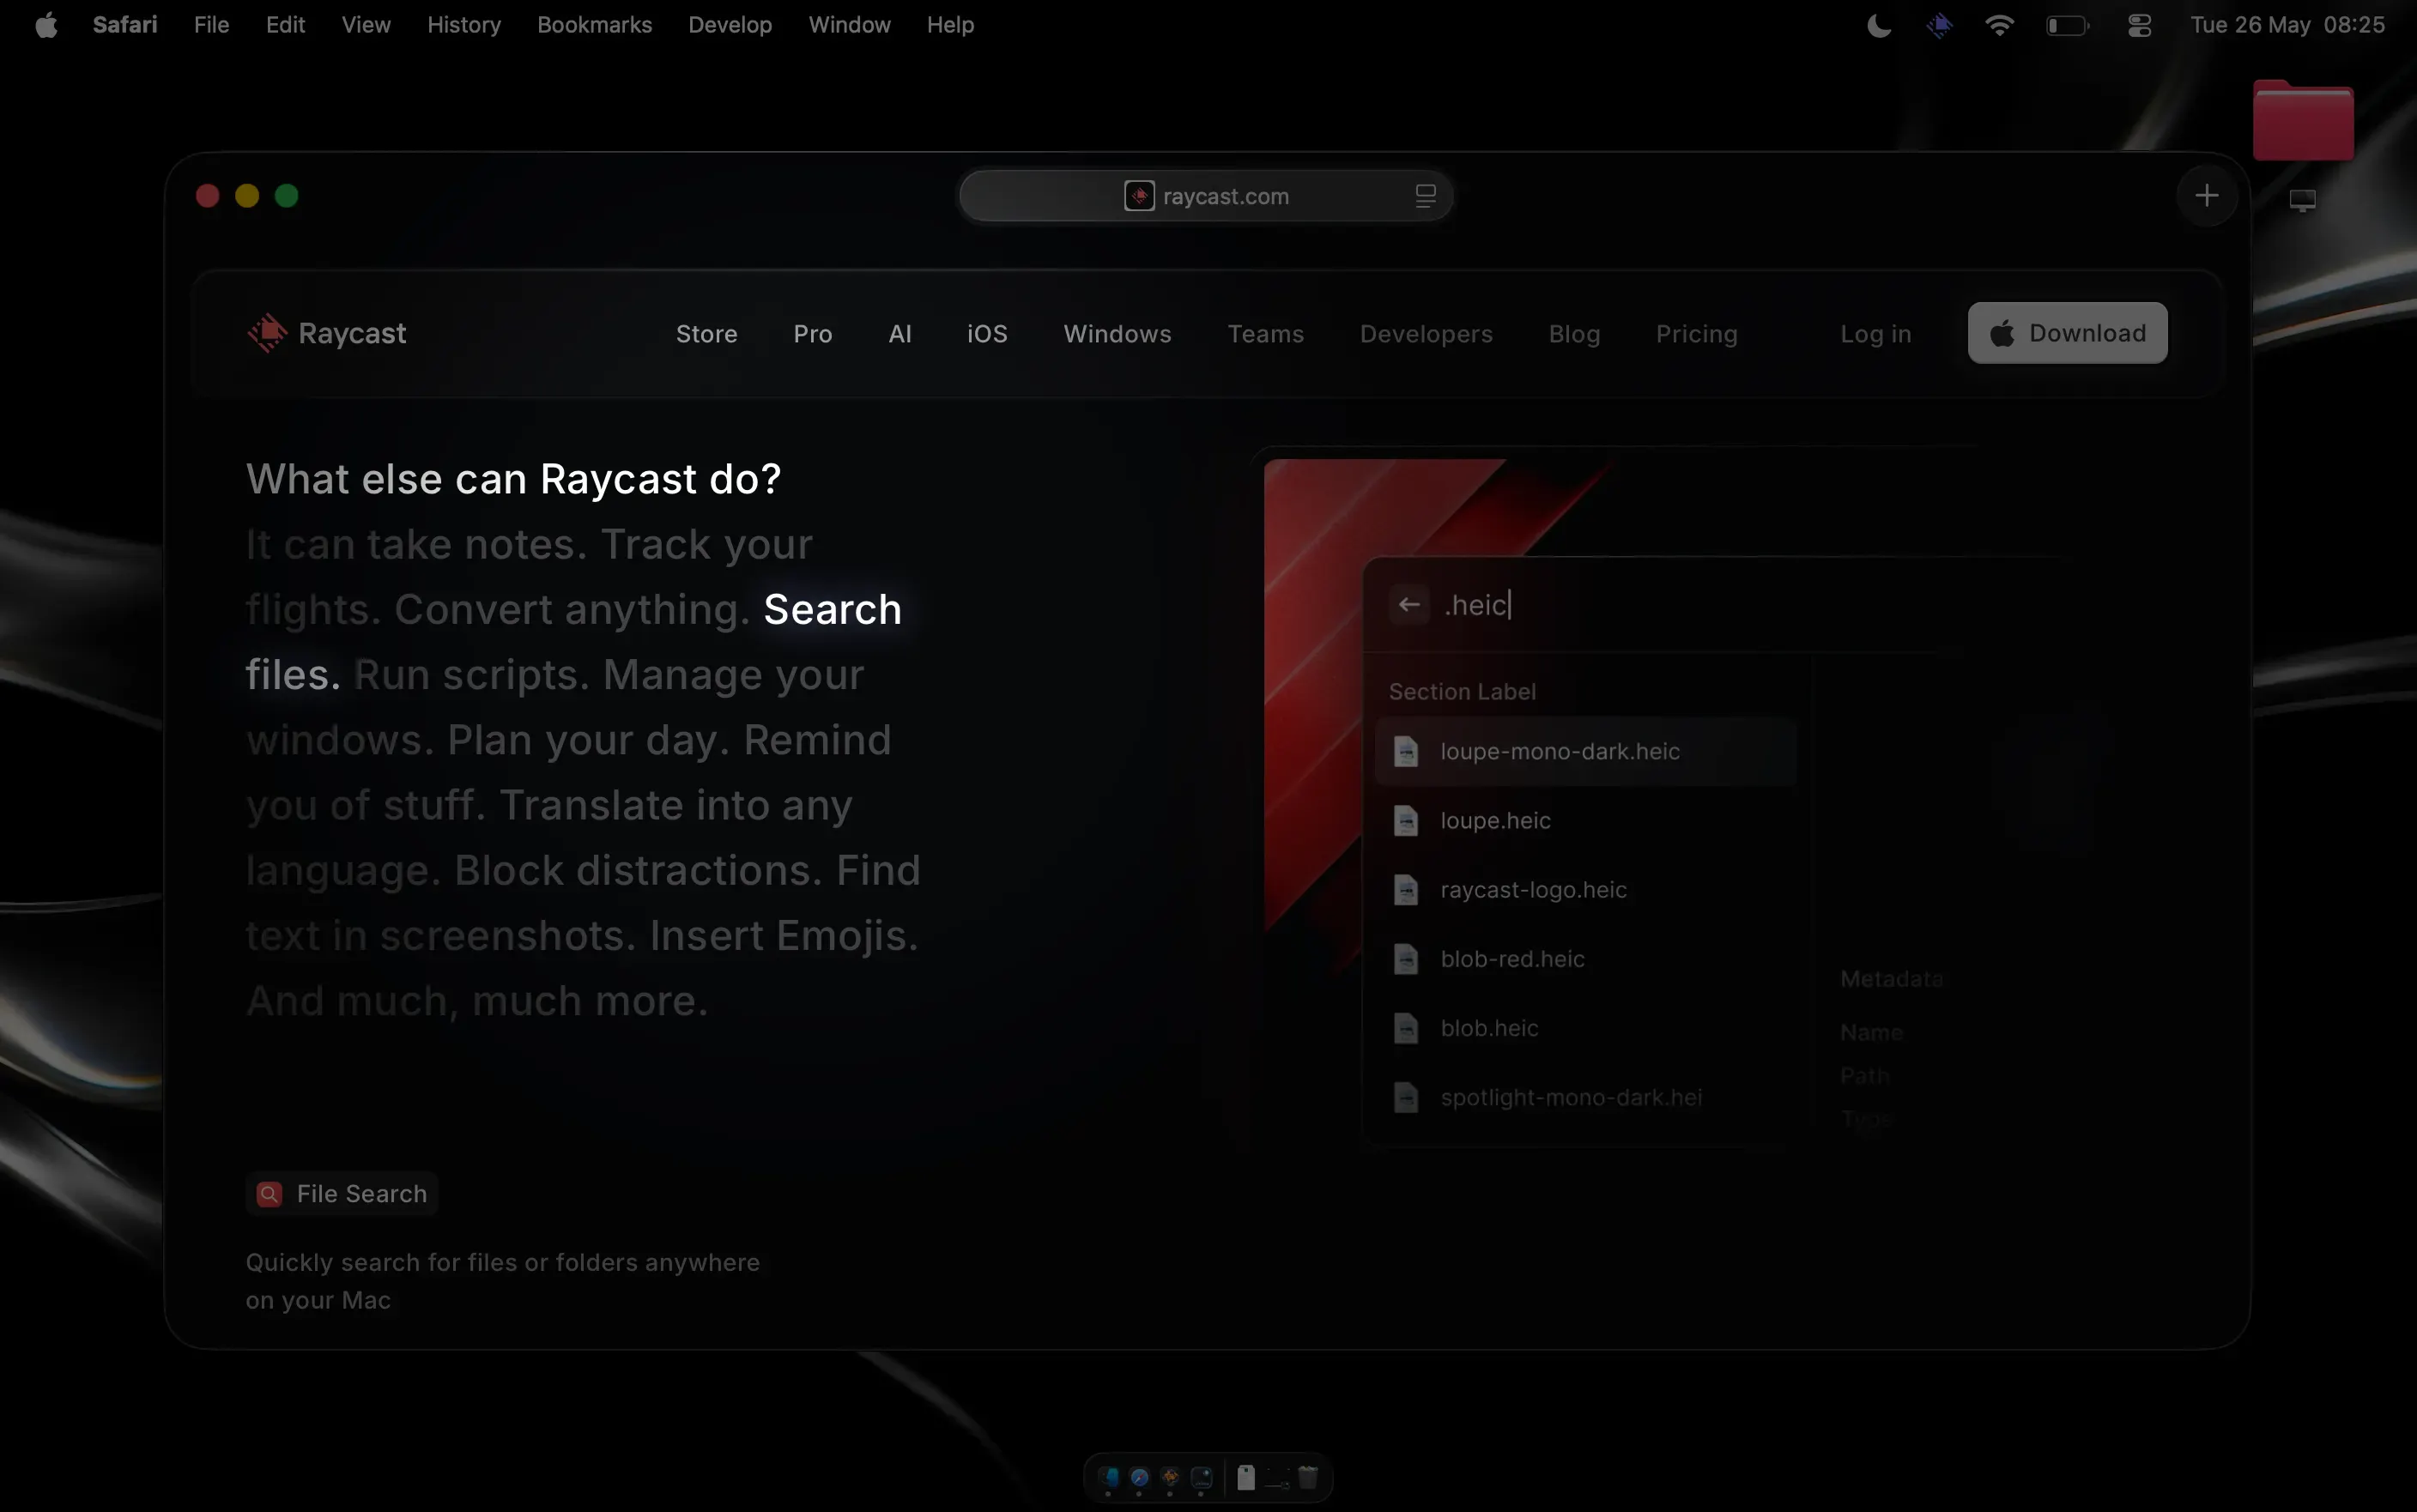Open a new tab with the plus button
Screen dimensions: 2417x1512
coord(2206,196)
